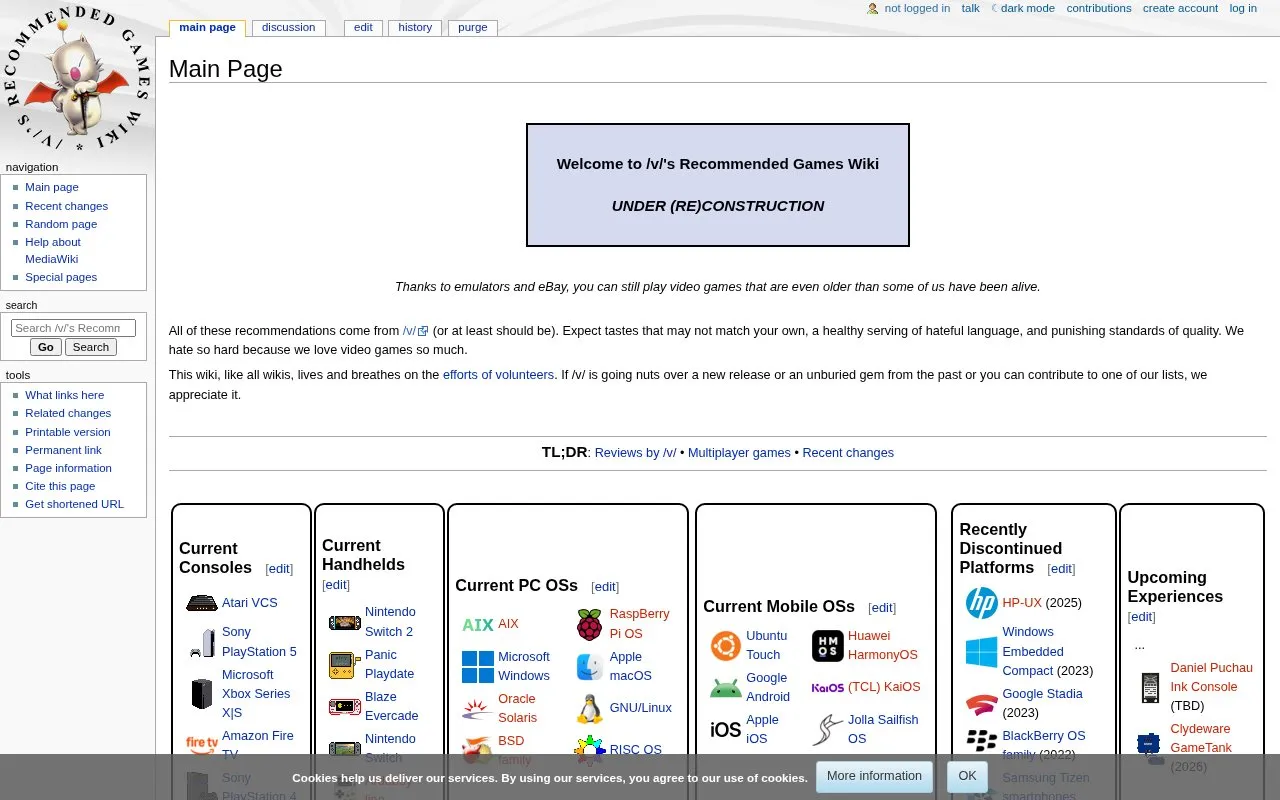Open the Atari VCS console icon
This screenshot has width=1280, height=800.
tap(202, 603)
